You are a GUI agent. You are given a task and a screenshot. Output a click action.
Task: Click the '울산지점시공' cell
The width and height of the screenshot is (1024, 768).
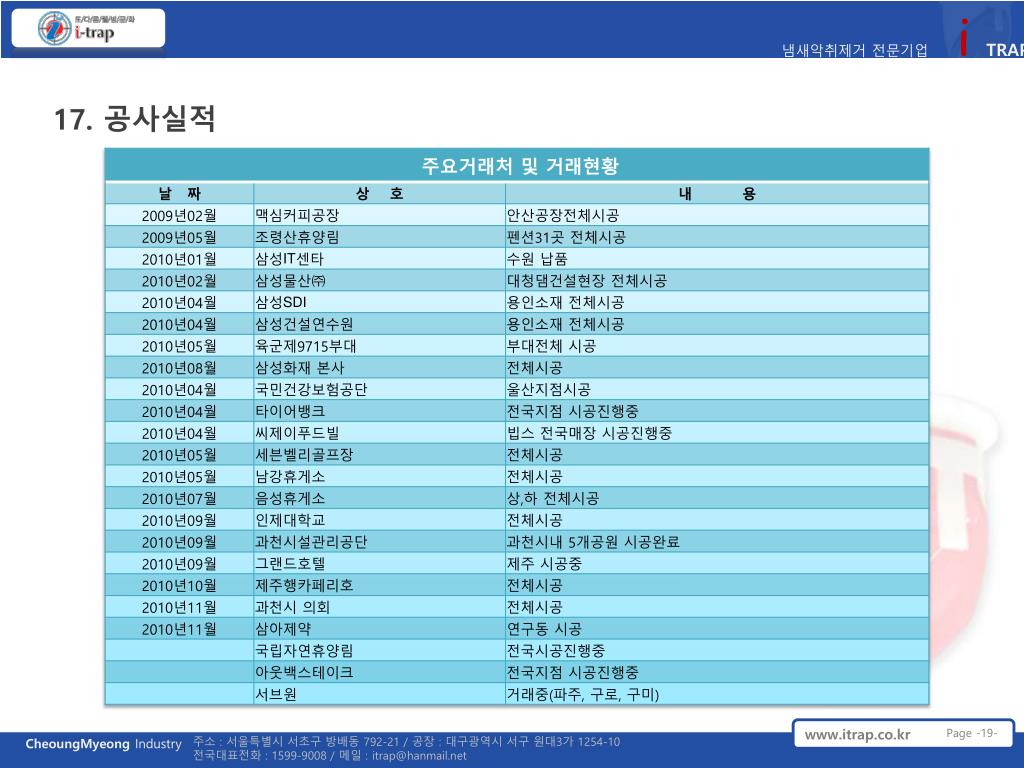[x=717, y=389]
